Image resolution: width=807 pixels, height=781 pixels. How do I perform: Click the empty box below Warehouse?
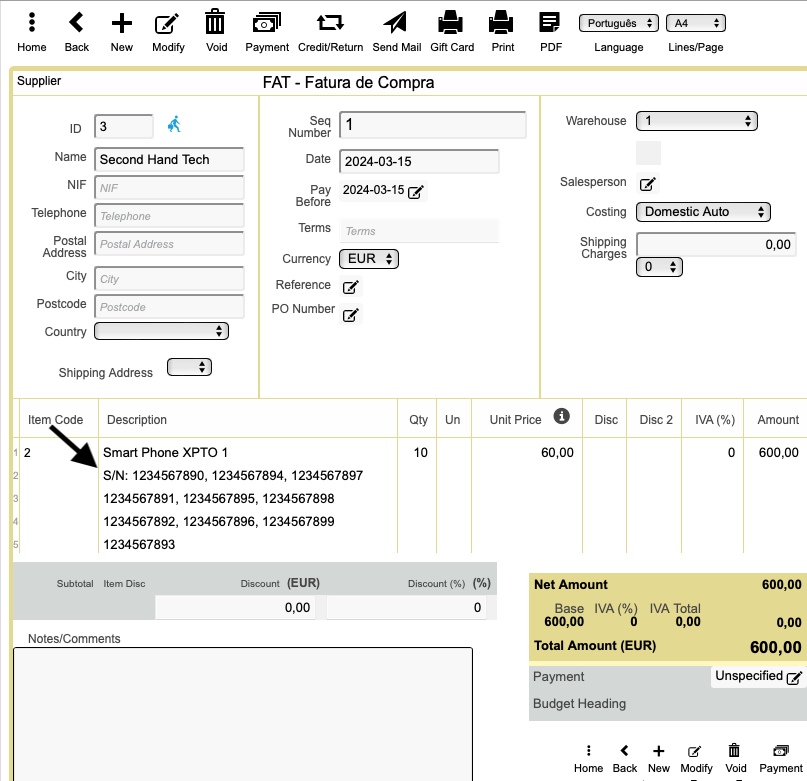[x=648, y=152]
